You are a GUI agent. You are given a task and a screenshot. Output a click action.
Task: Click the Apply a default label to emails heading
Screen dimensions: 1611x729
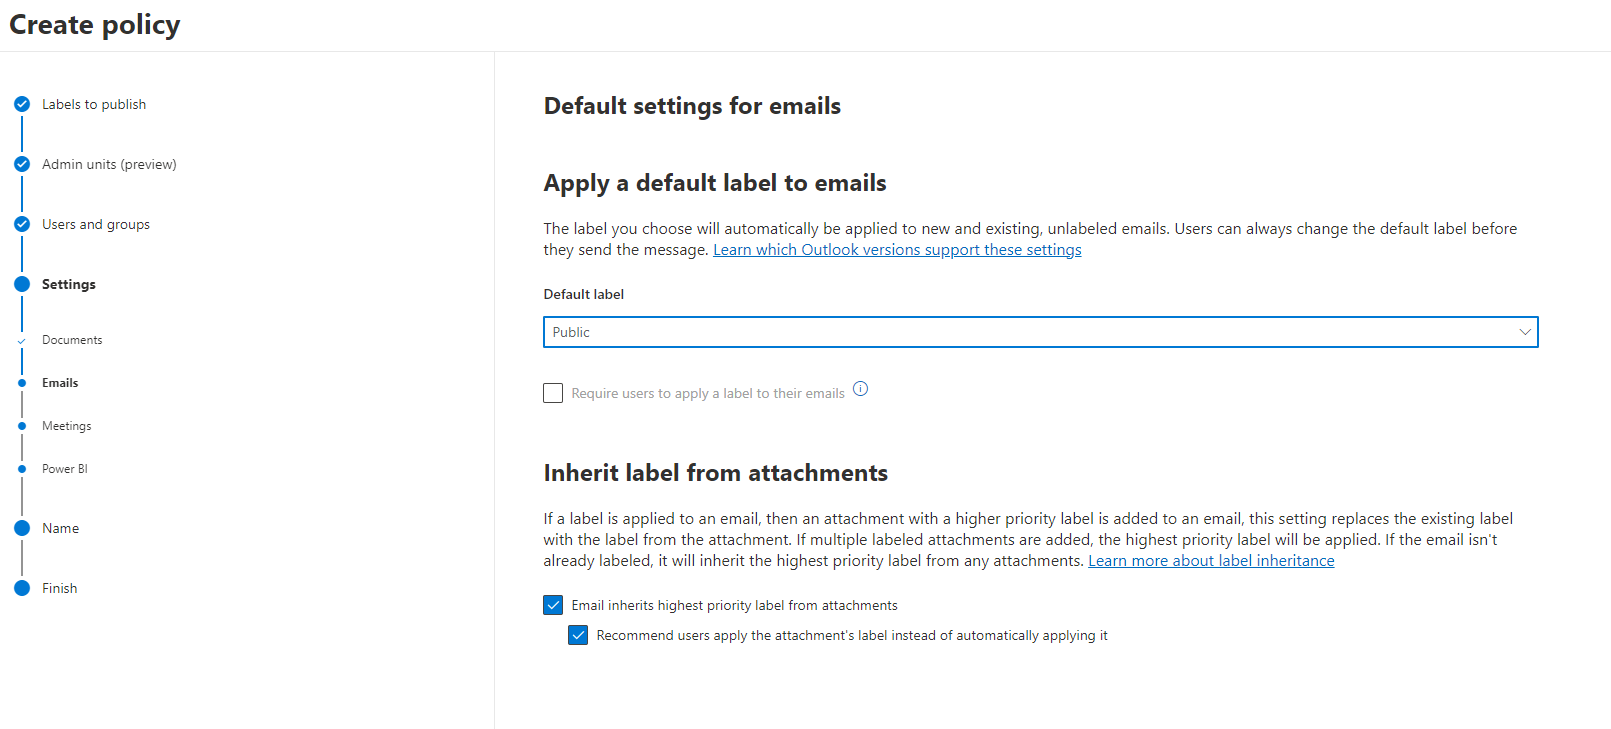click(715, 183)
